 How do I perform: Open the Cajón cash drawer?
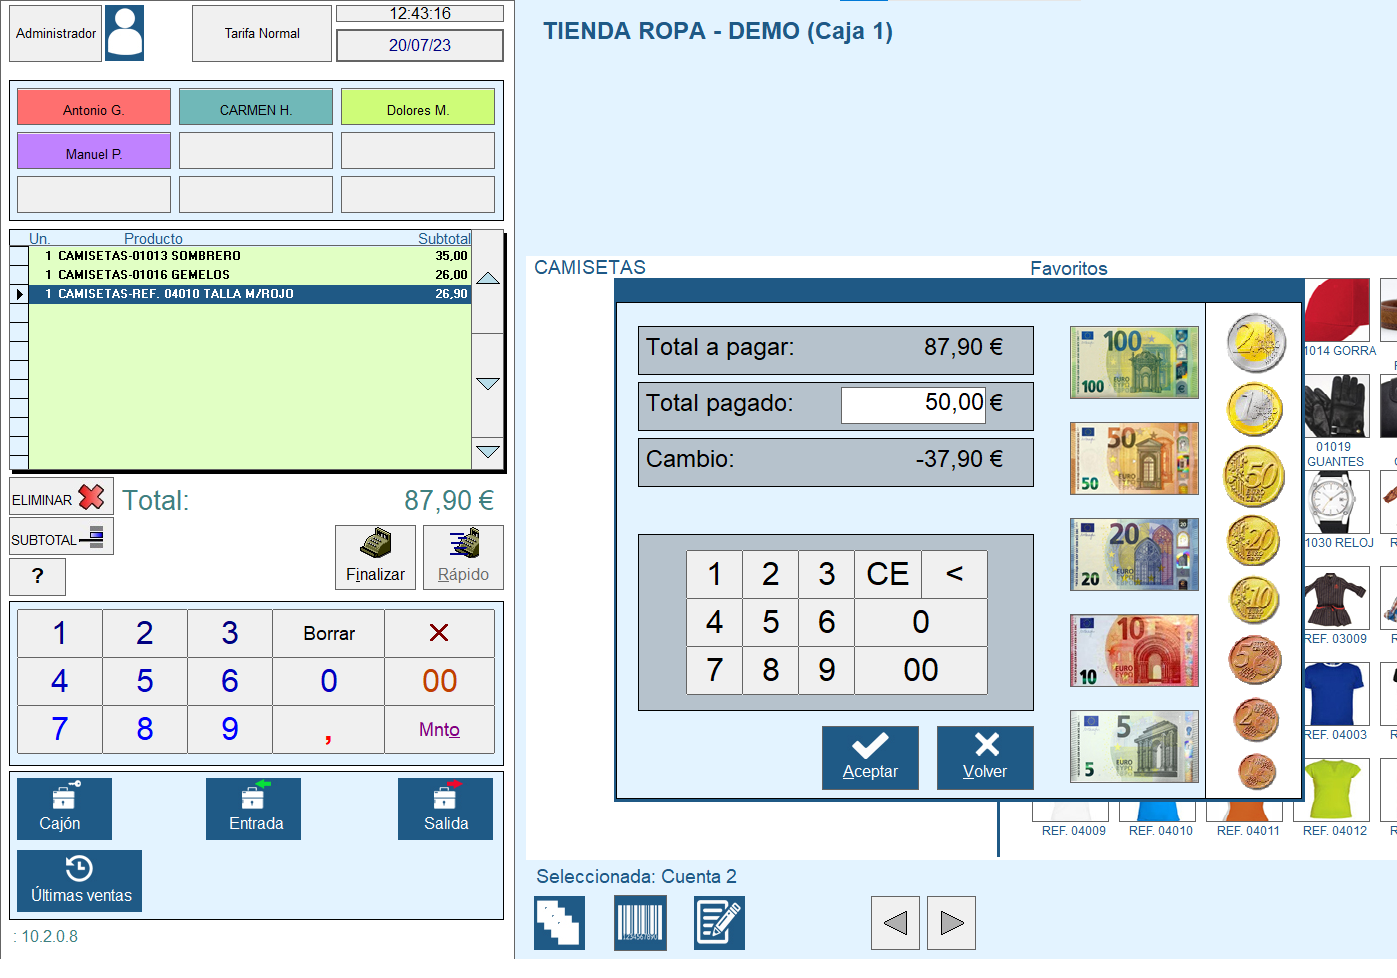point(64,809)
